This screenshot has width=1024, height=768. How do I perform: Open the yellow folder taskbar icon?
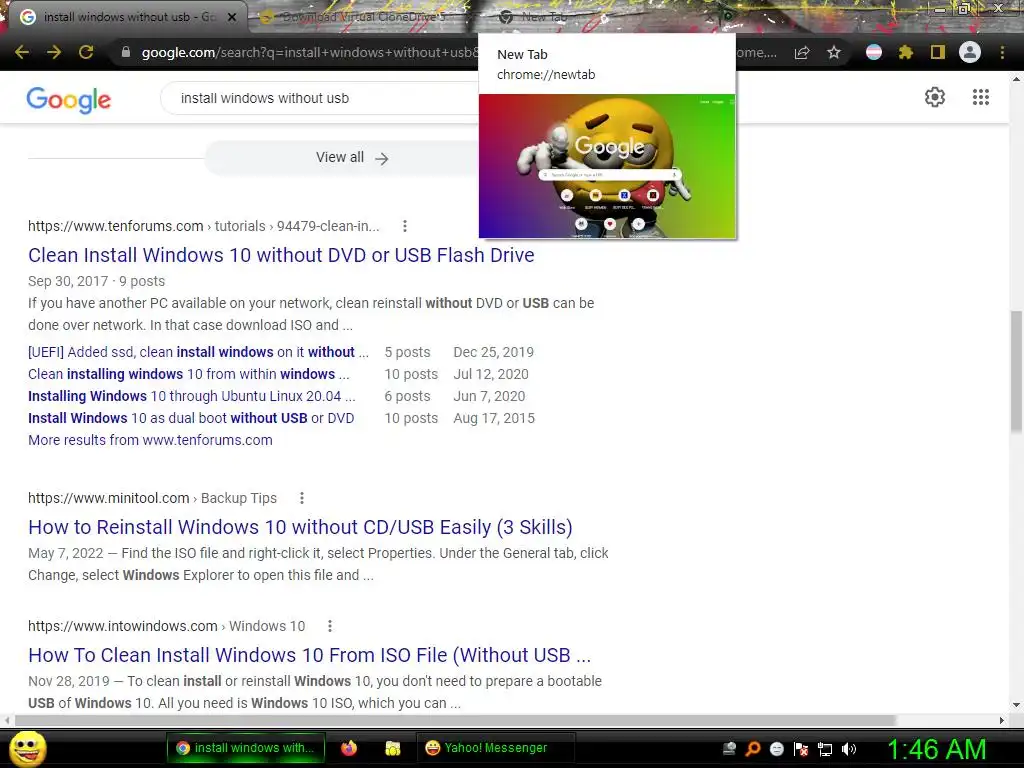tap(392, 748)
